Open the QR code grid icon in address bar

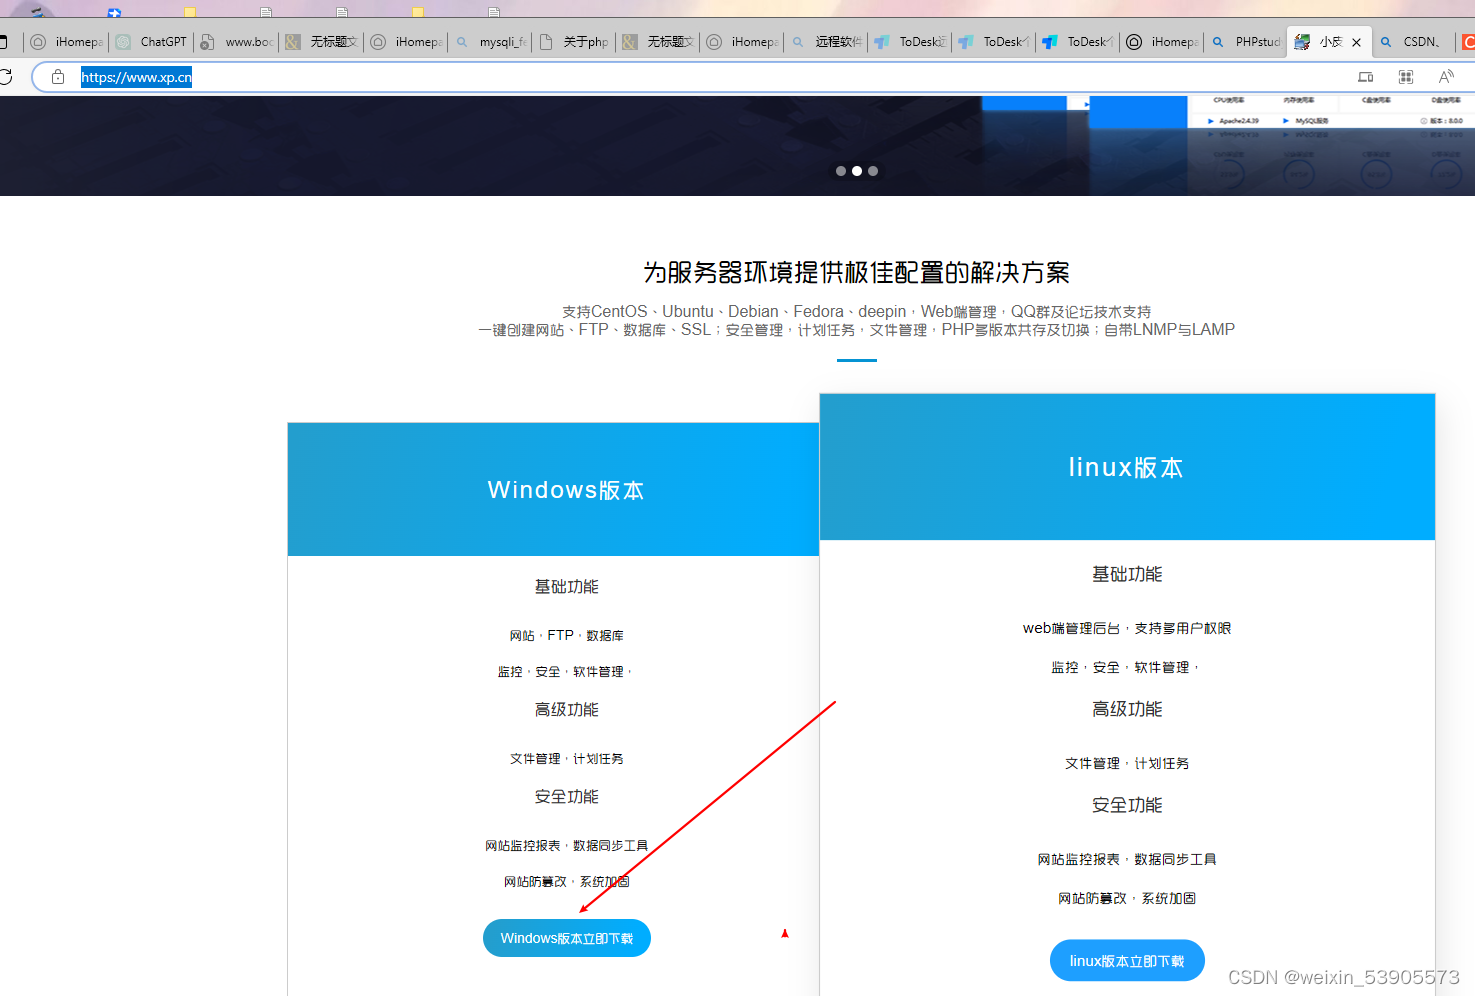(x=1406, y=77)
